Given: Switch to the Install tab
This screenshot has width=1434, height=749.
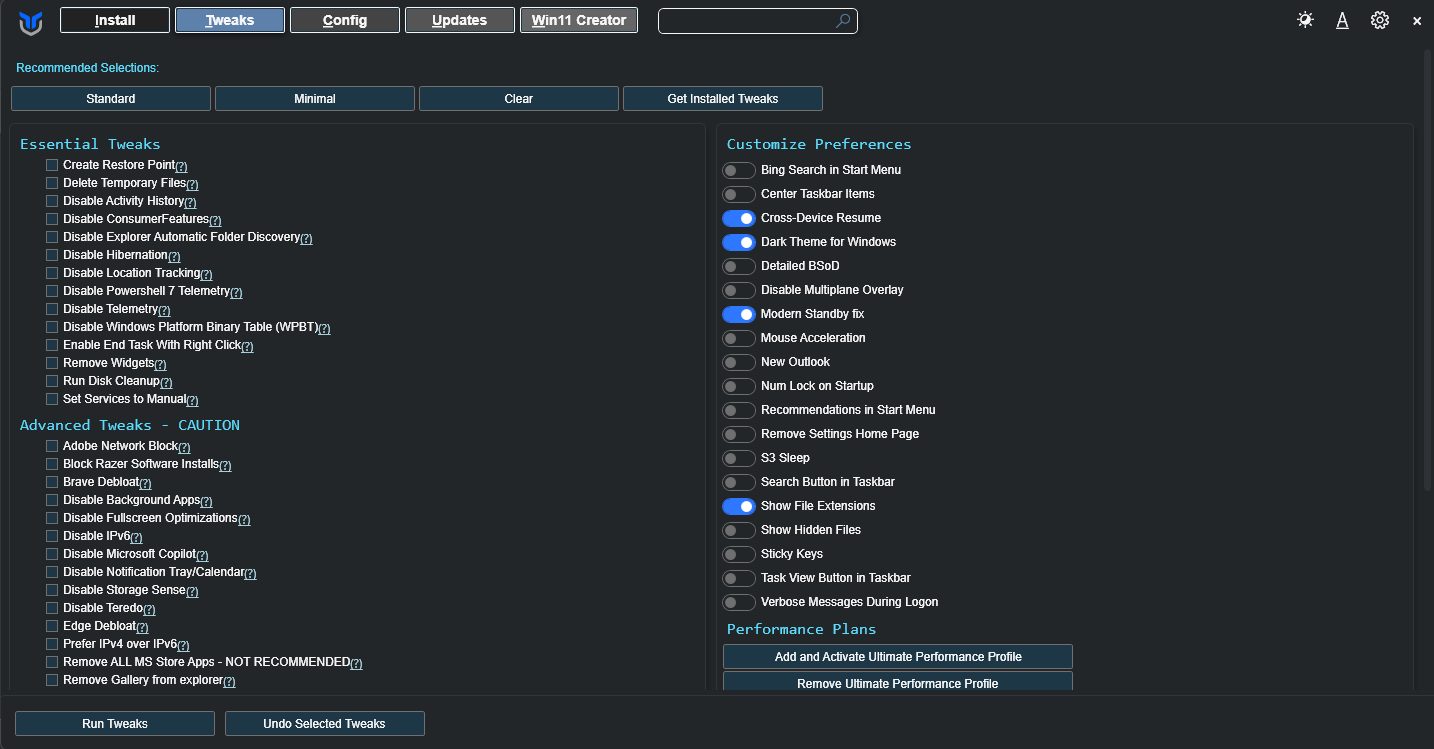Looking at the screenshot, I should point(115,20).
